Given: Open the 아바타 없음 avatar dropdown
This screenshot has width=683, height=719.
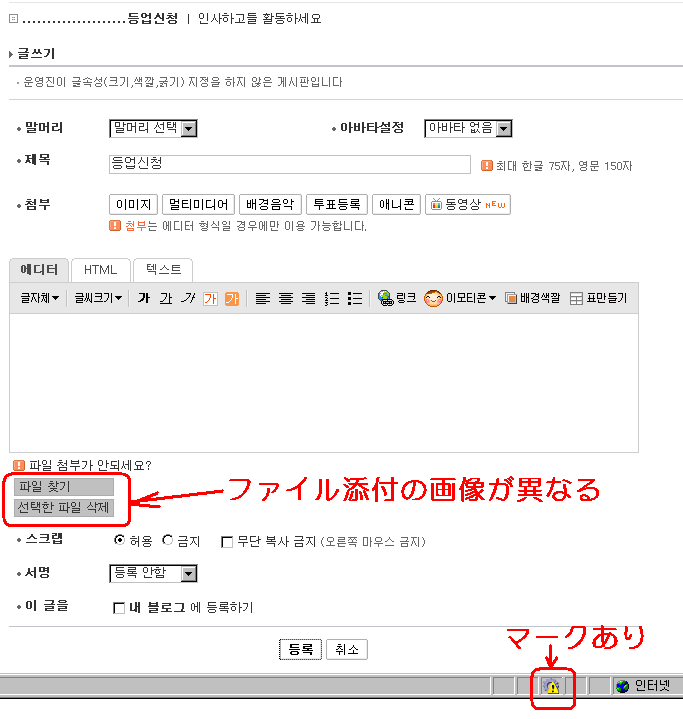Looking at the screenshot, I should 468,128.
